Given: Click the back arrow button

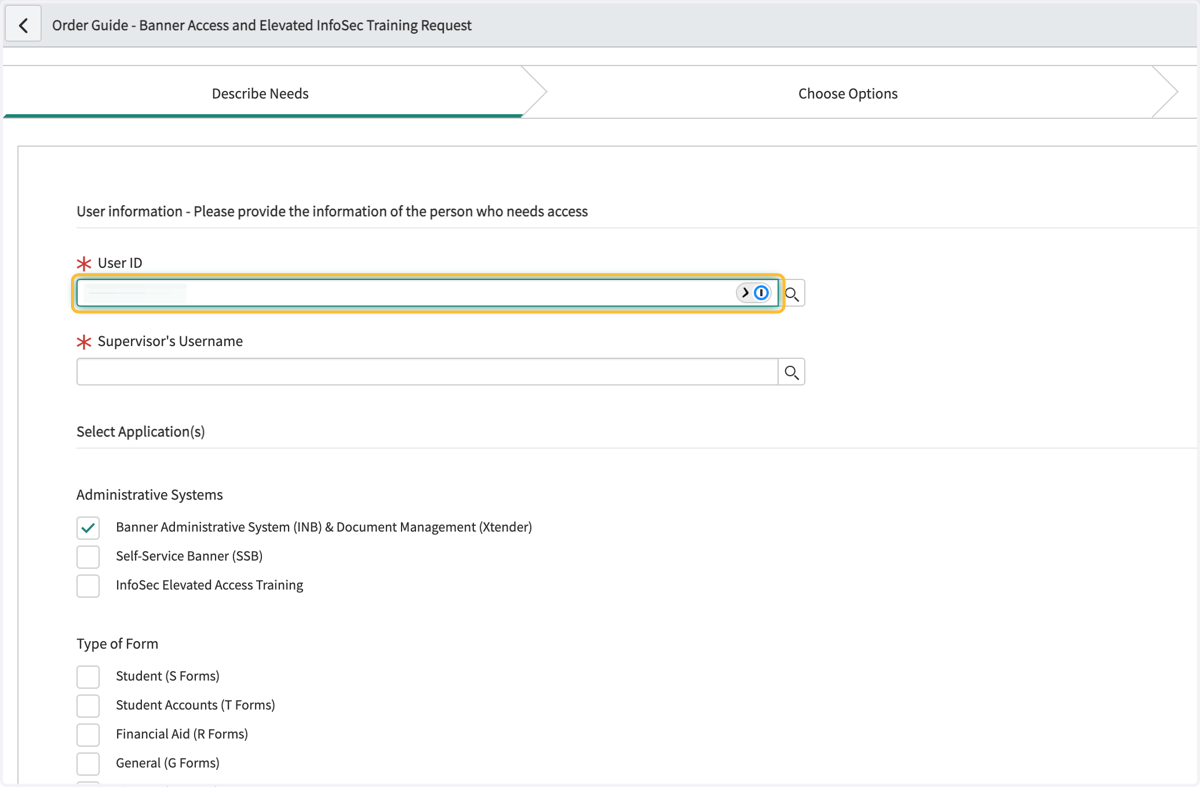Looking at the screenshot, I should 23,26.
